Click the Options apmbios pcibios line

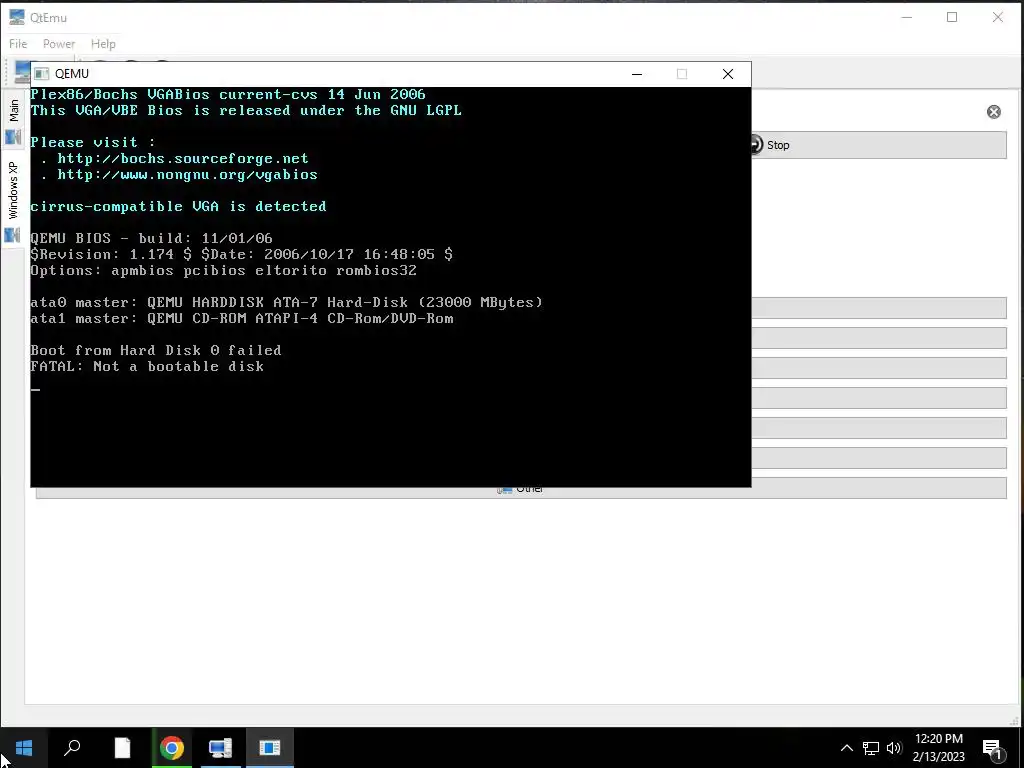pyautogui.click(x=223, y=270)
